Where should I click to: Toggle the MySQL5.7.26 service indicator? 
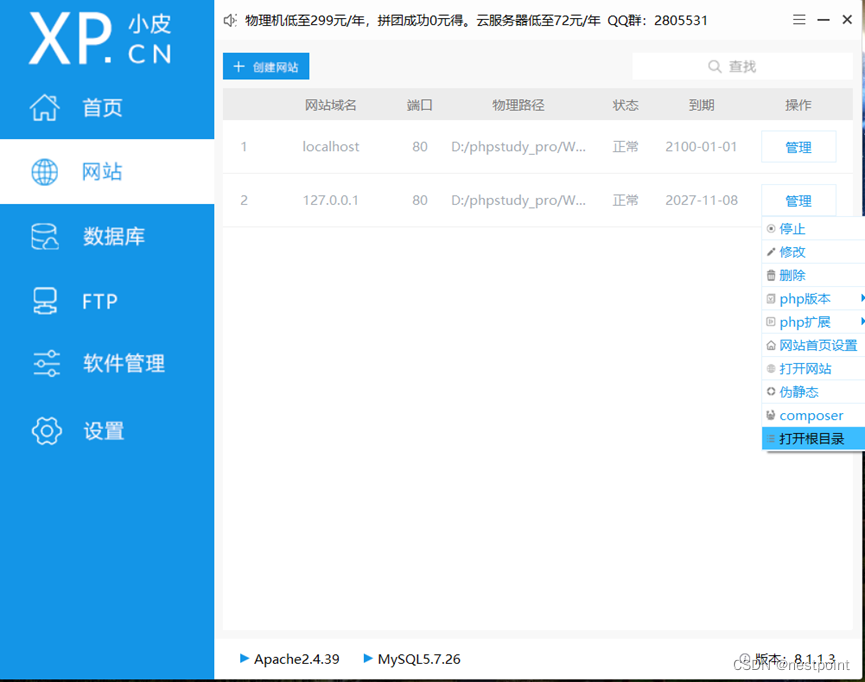point(368,659)
